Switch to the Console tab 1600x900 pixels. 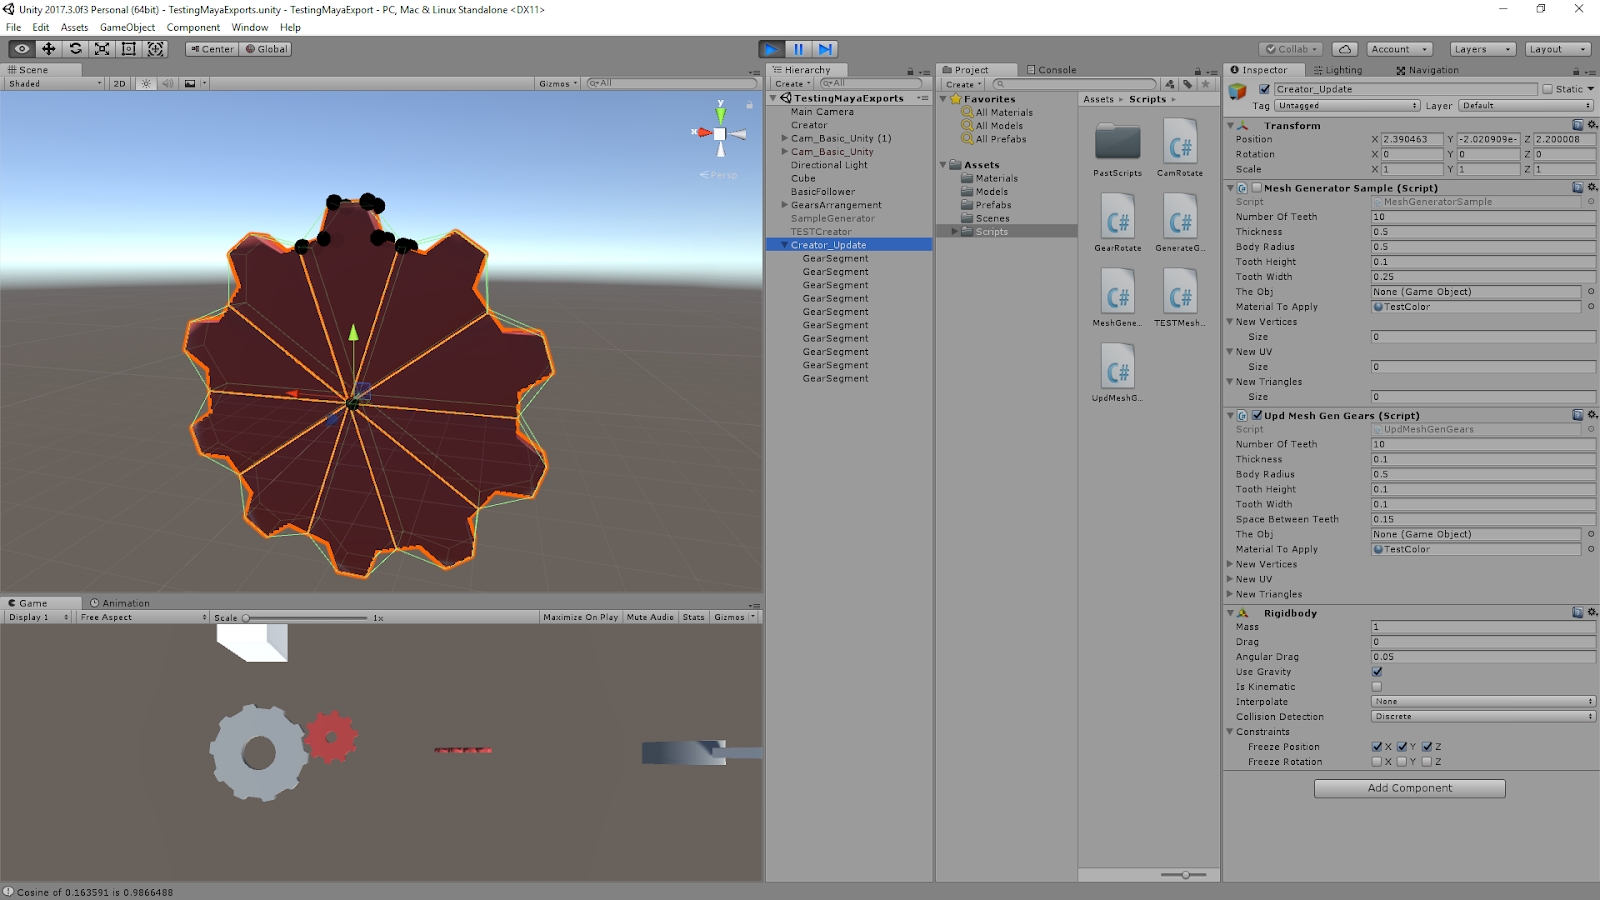1051,70
